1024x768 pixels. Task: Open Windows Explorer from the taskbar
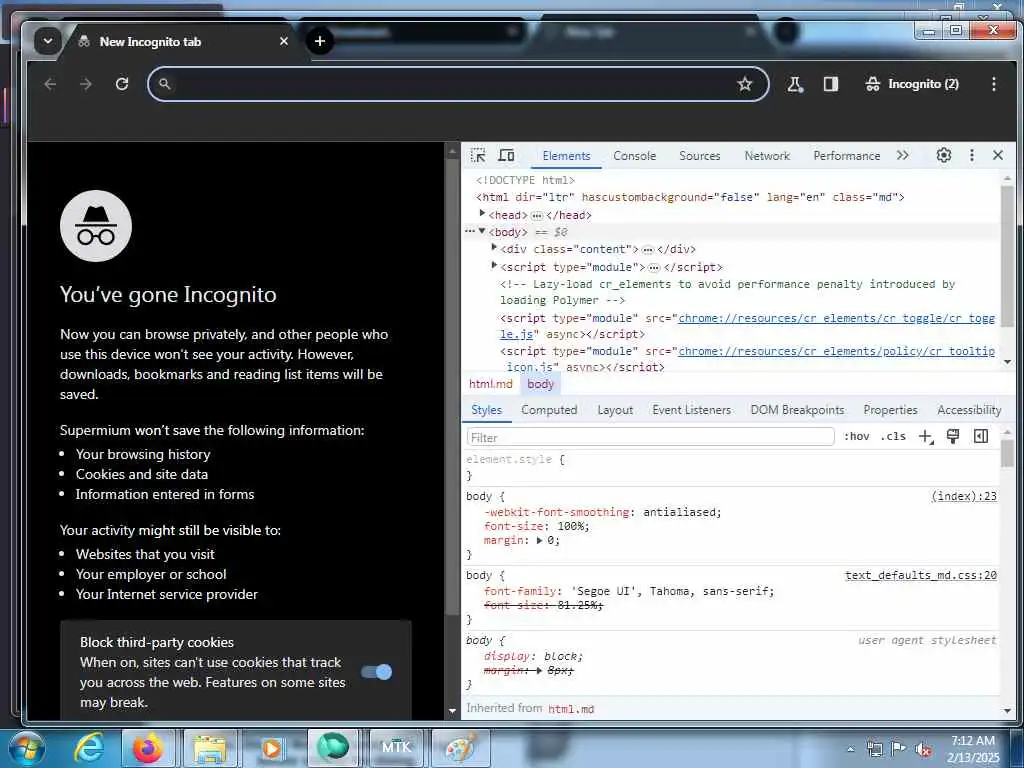(210, 748)
